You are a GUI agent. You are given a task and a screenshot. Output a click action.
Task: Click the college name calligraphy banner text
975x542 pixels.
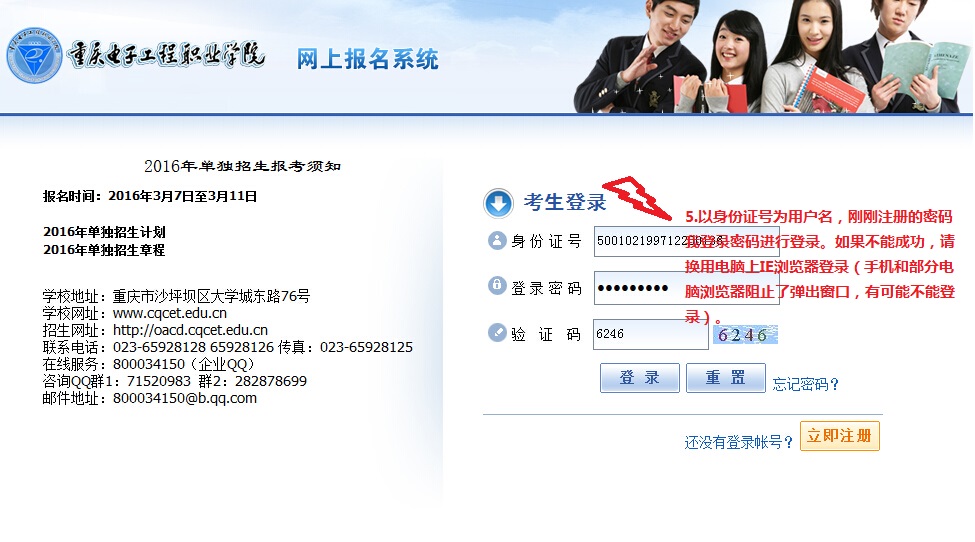[166, 55]
